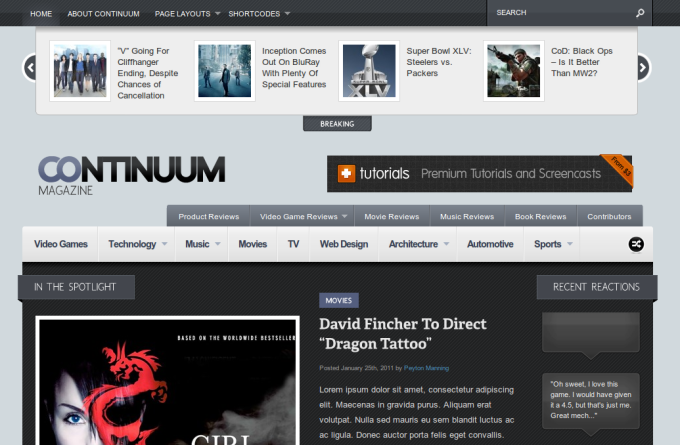Viewport: 680px width, 445px height.
Task: Open David Fincher Dragon Tattoo headline
Action: click(403, 334)
